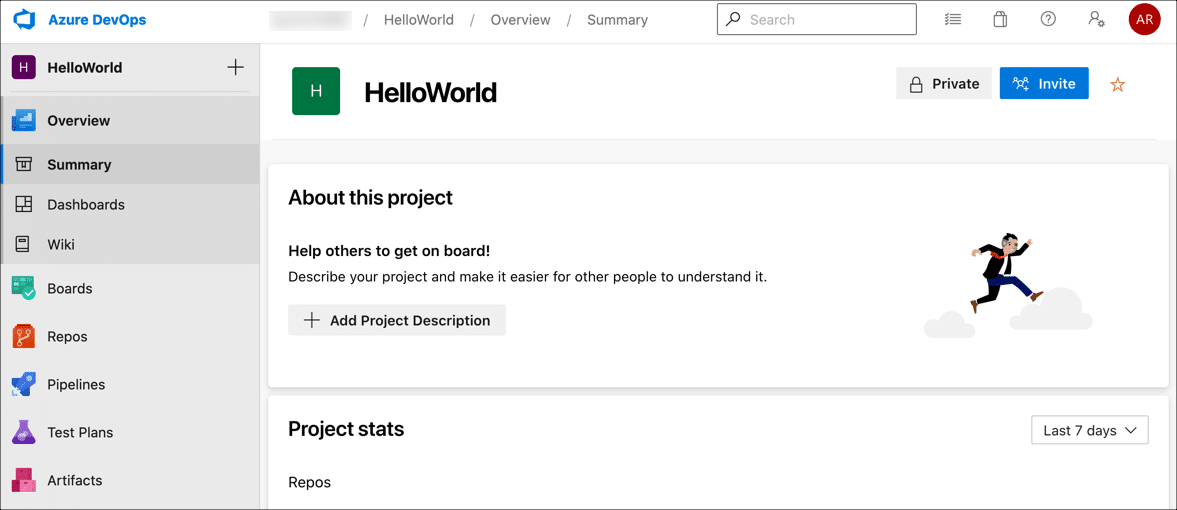Click the plus icon beside HelloWorld
Viewport: 1177px width, 510px height.
pyautogui.click(x=235, y=68)
